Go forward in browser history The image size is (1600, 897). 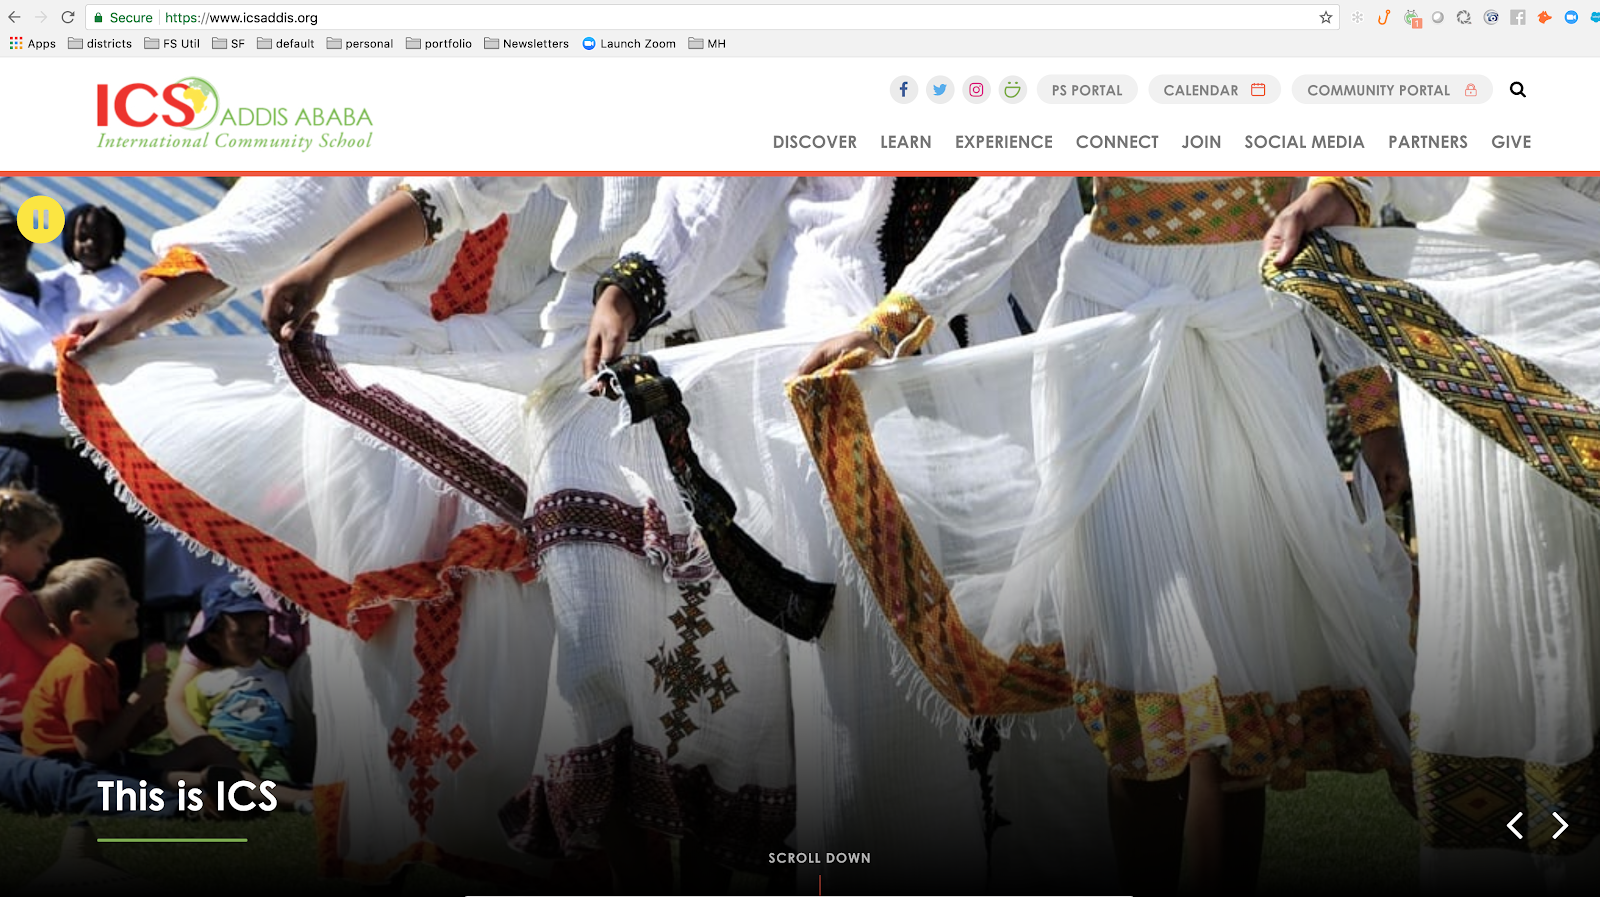pos(41,17)
